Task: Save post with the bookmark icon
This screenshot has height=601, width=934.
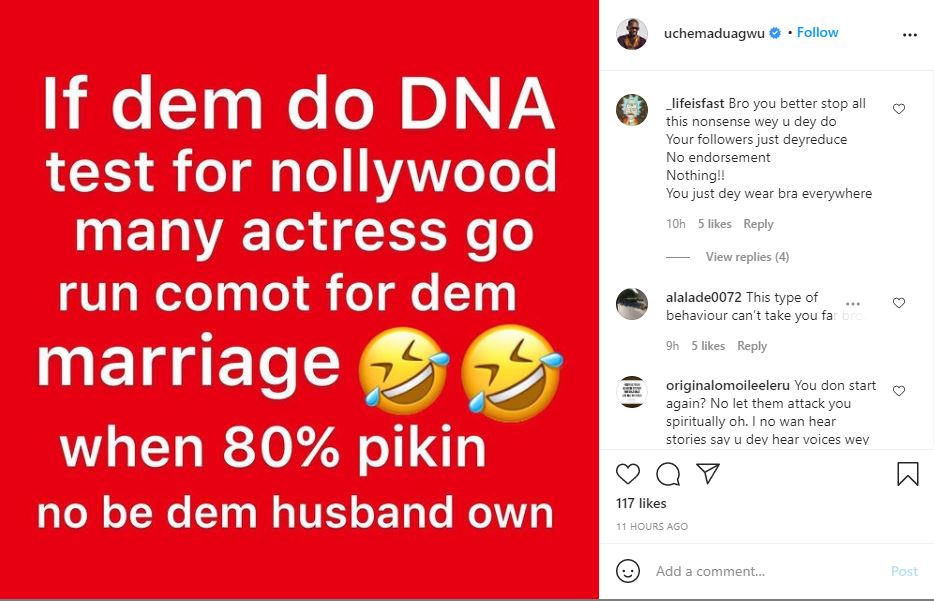Action: pos(908,474)
